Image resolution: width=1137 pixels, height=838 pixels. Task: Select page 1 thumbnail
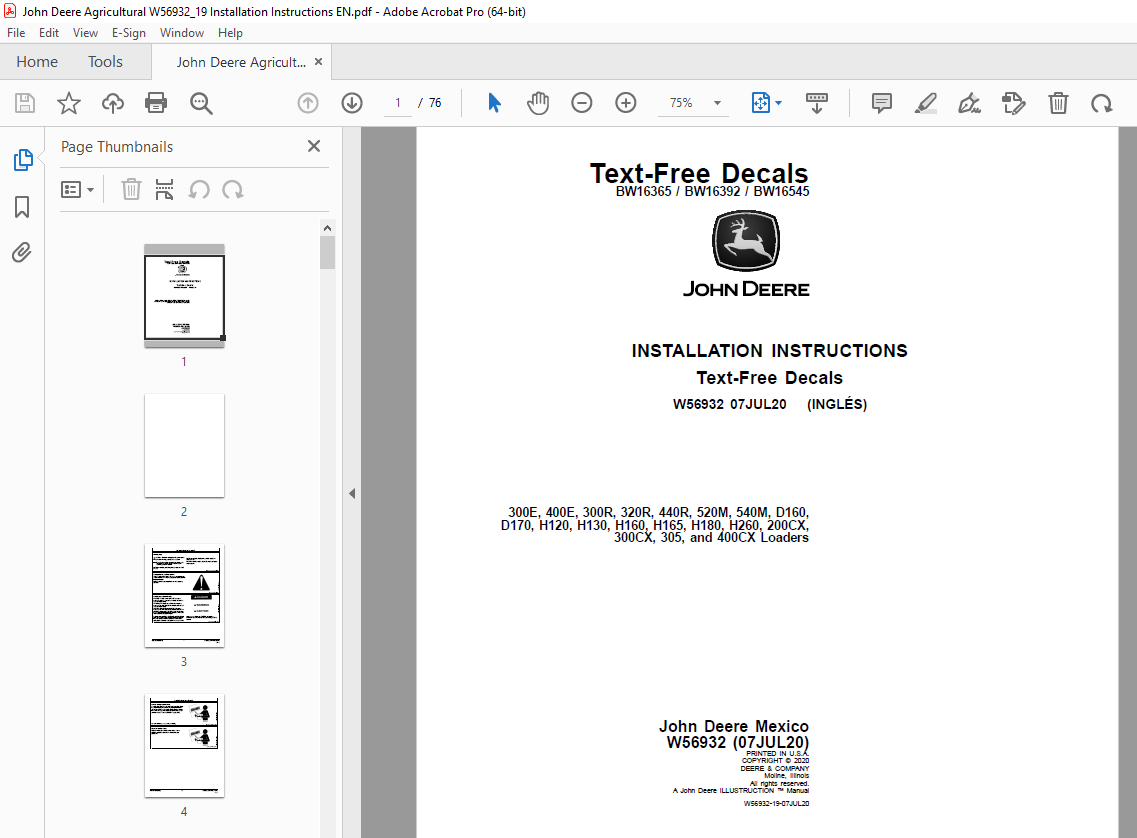tap(184, 296)
